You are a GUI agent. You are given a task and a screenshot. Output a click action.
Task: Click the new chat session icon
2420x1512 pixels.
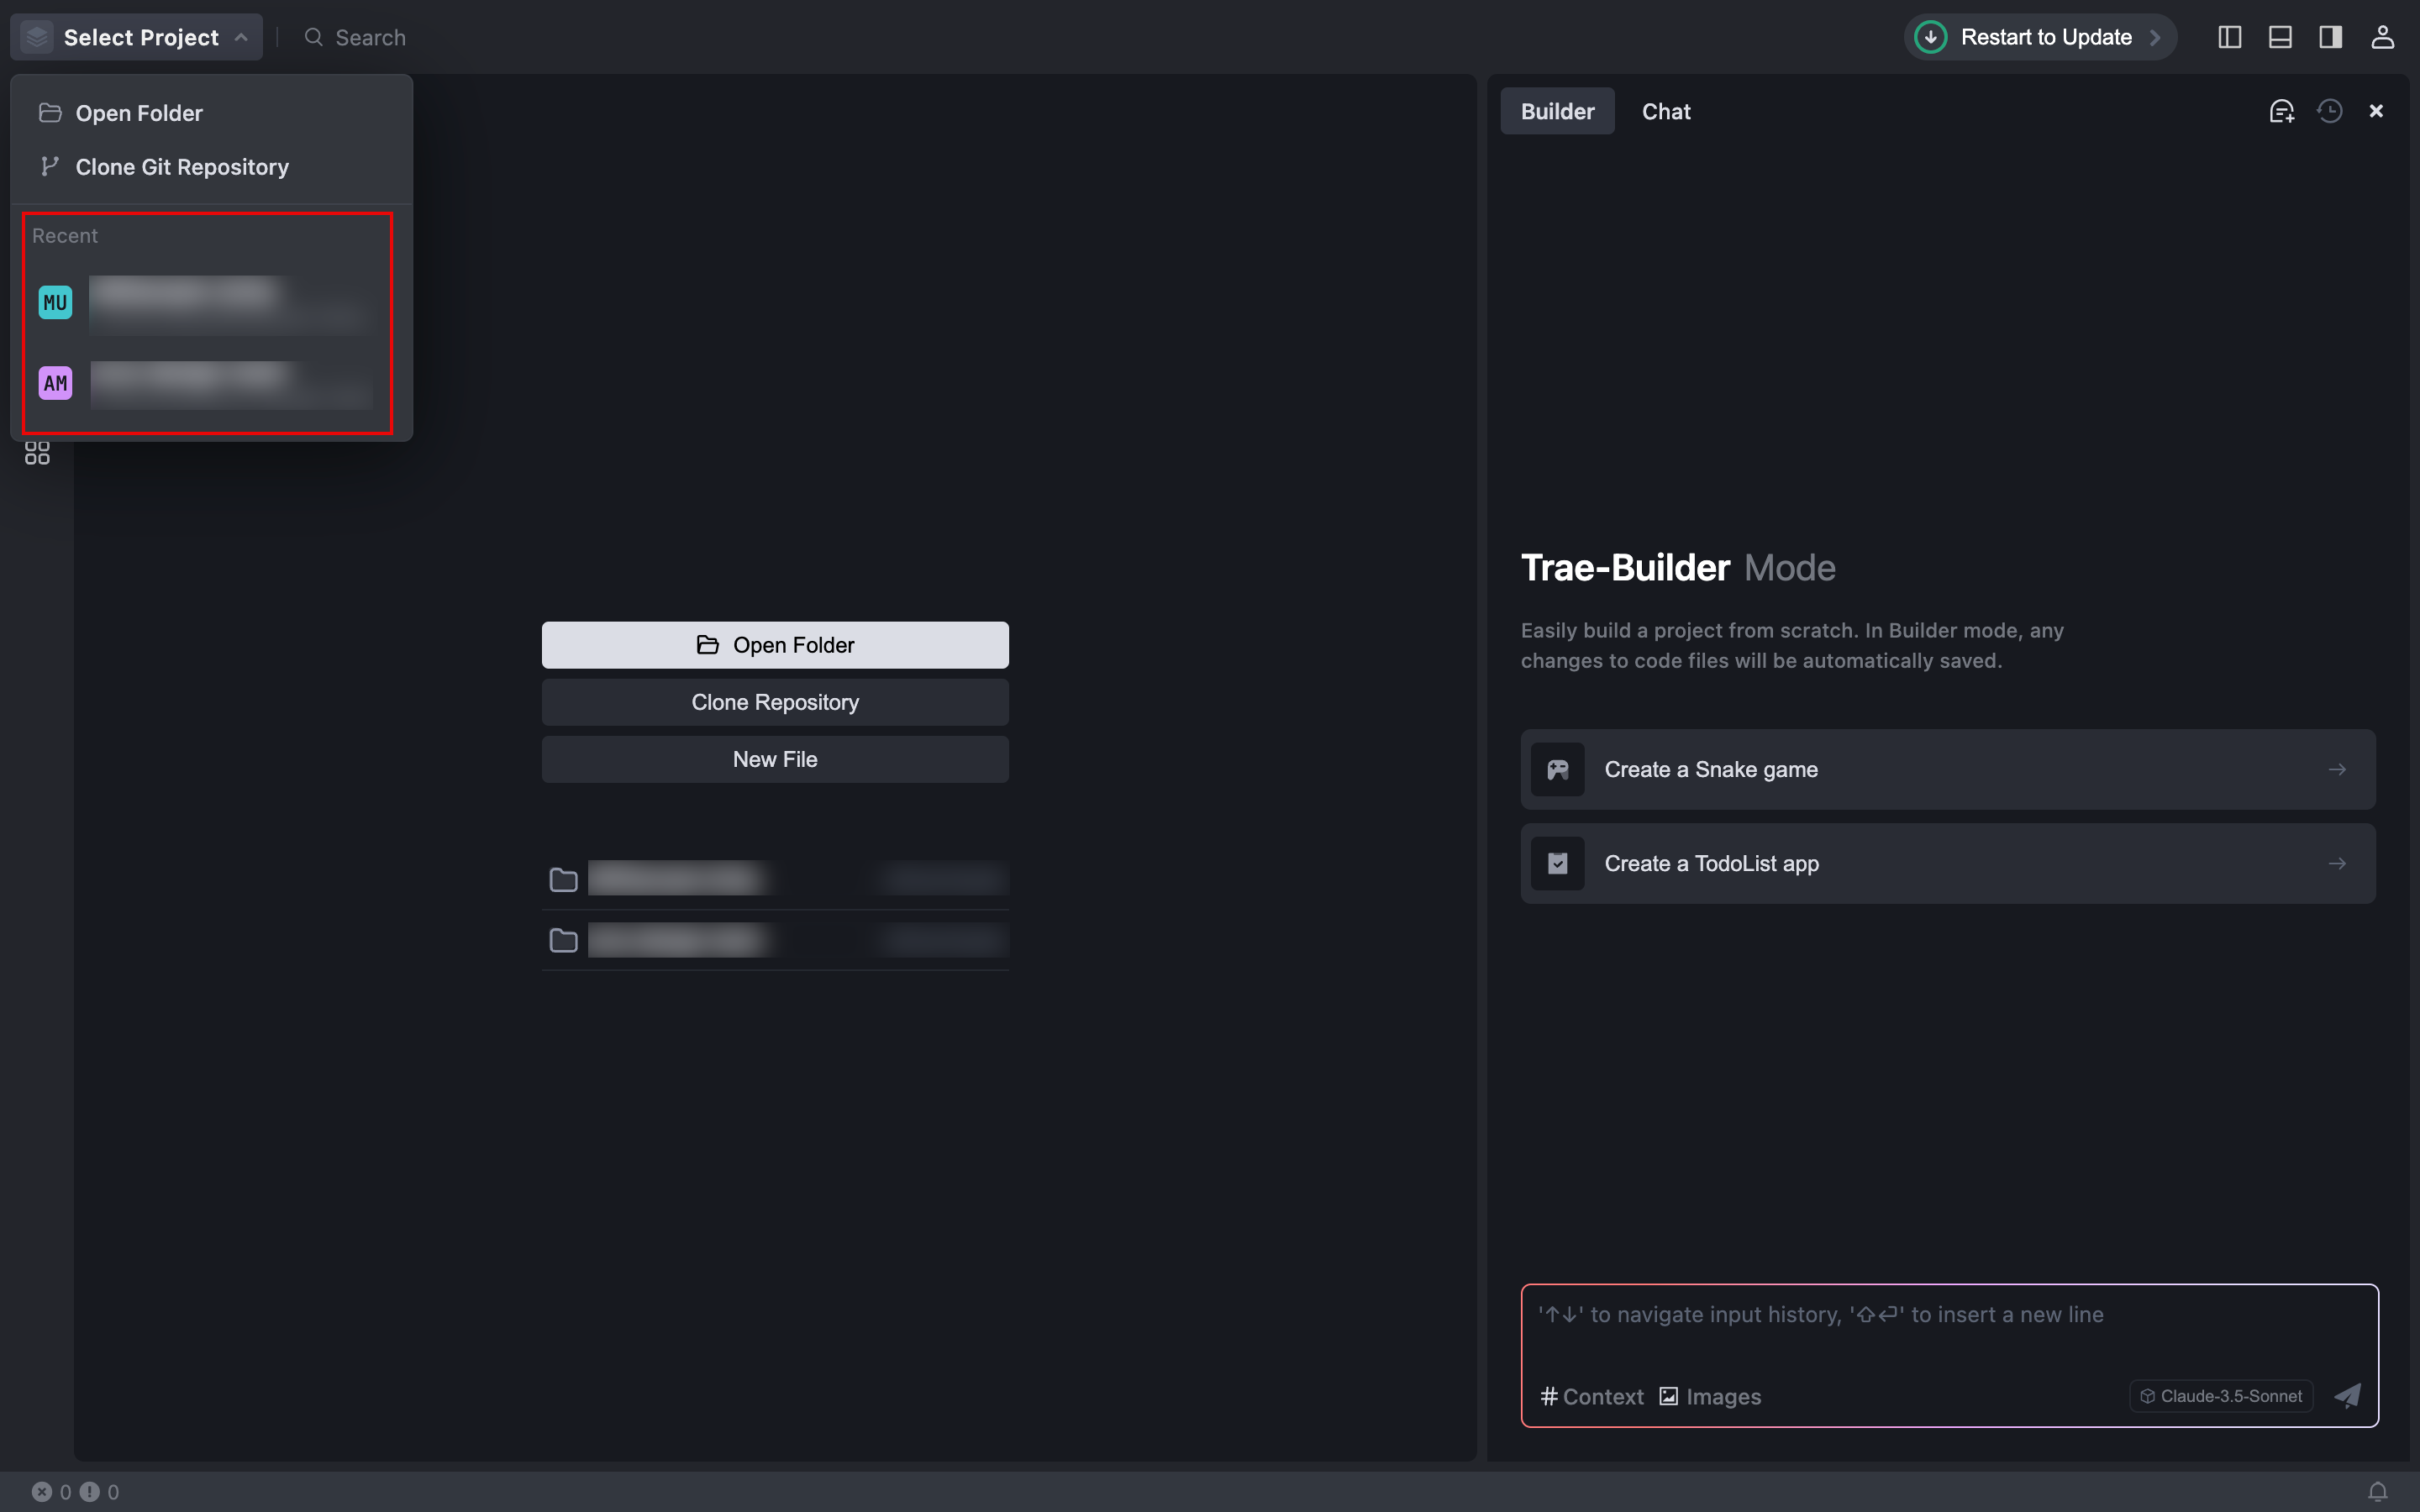pos(2281,111)
